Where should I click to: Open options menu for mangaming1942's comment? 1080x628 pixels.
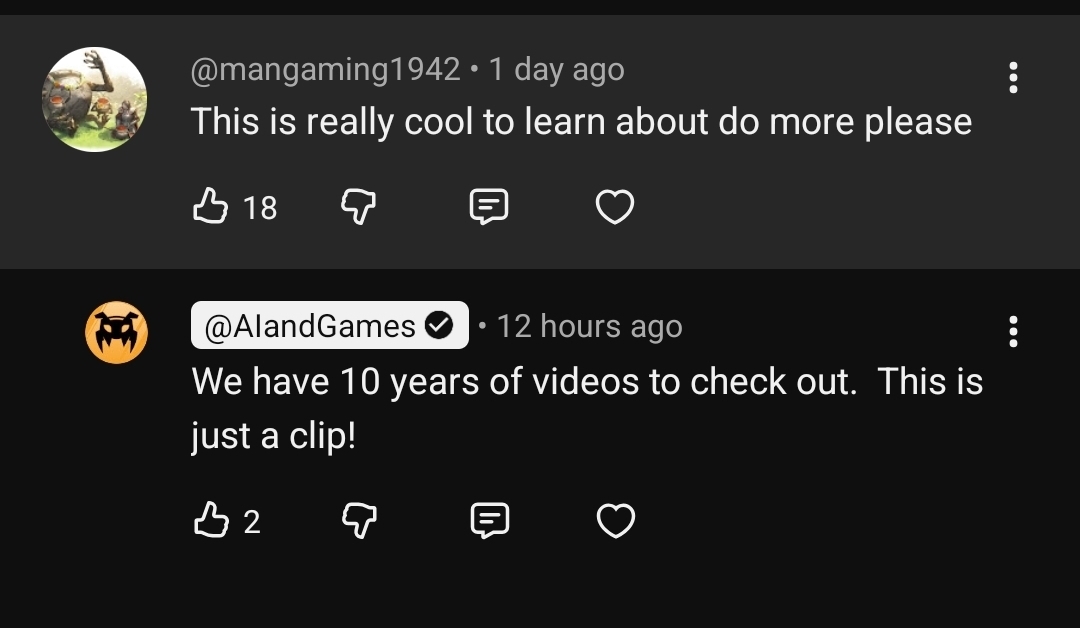click(1013, 77)
